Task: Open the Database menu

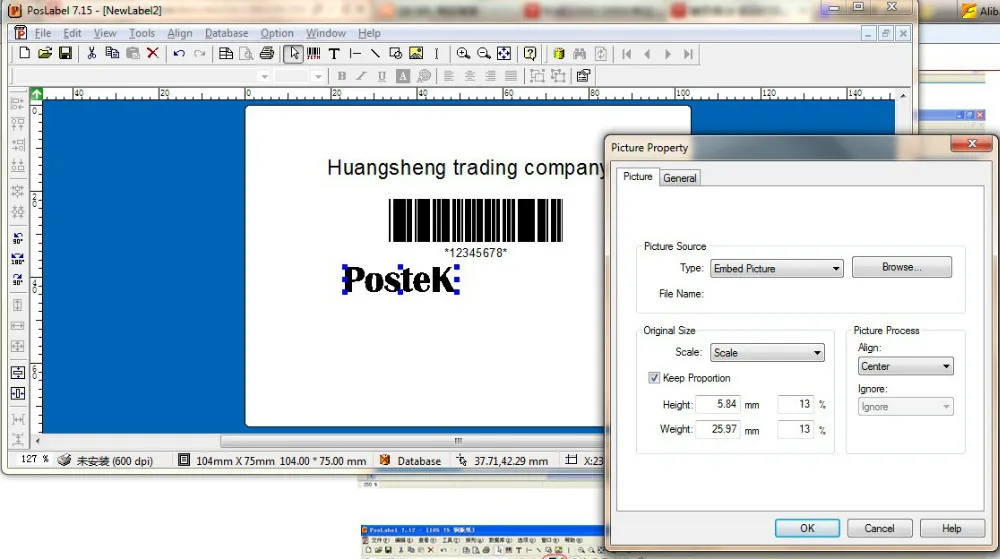Action: [x=226, y=33]
